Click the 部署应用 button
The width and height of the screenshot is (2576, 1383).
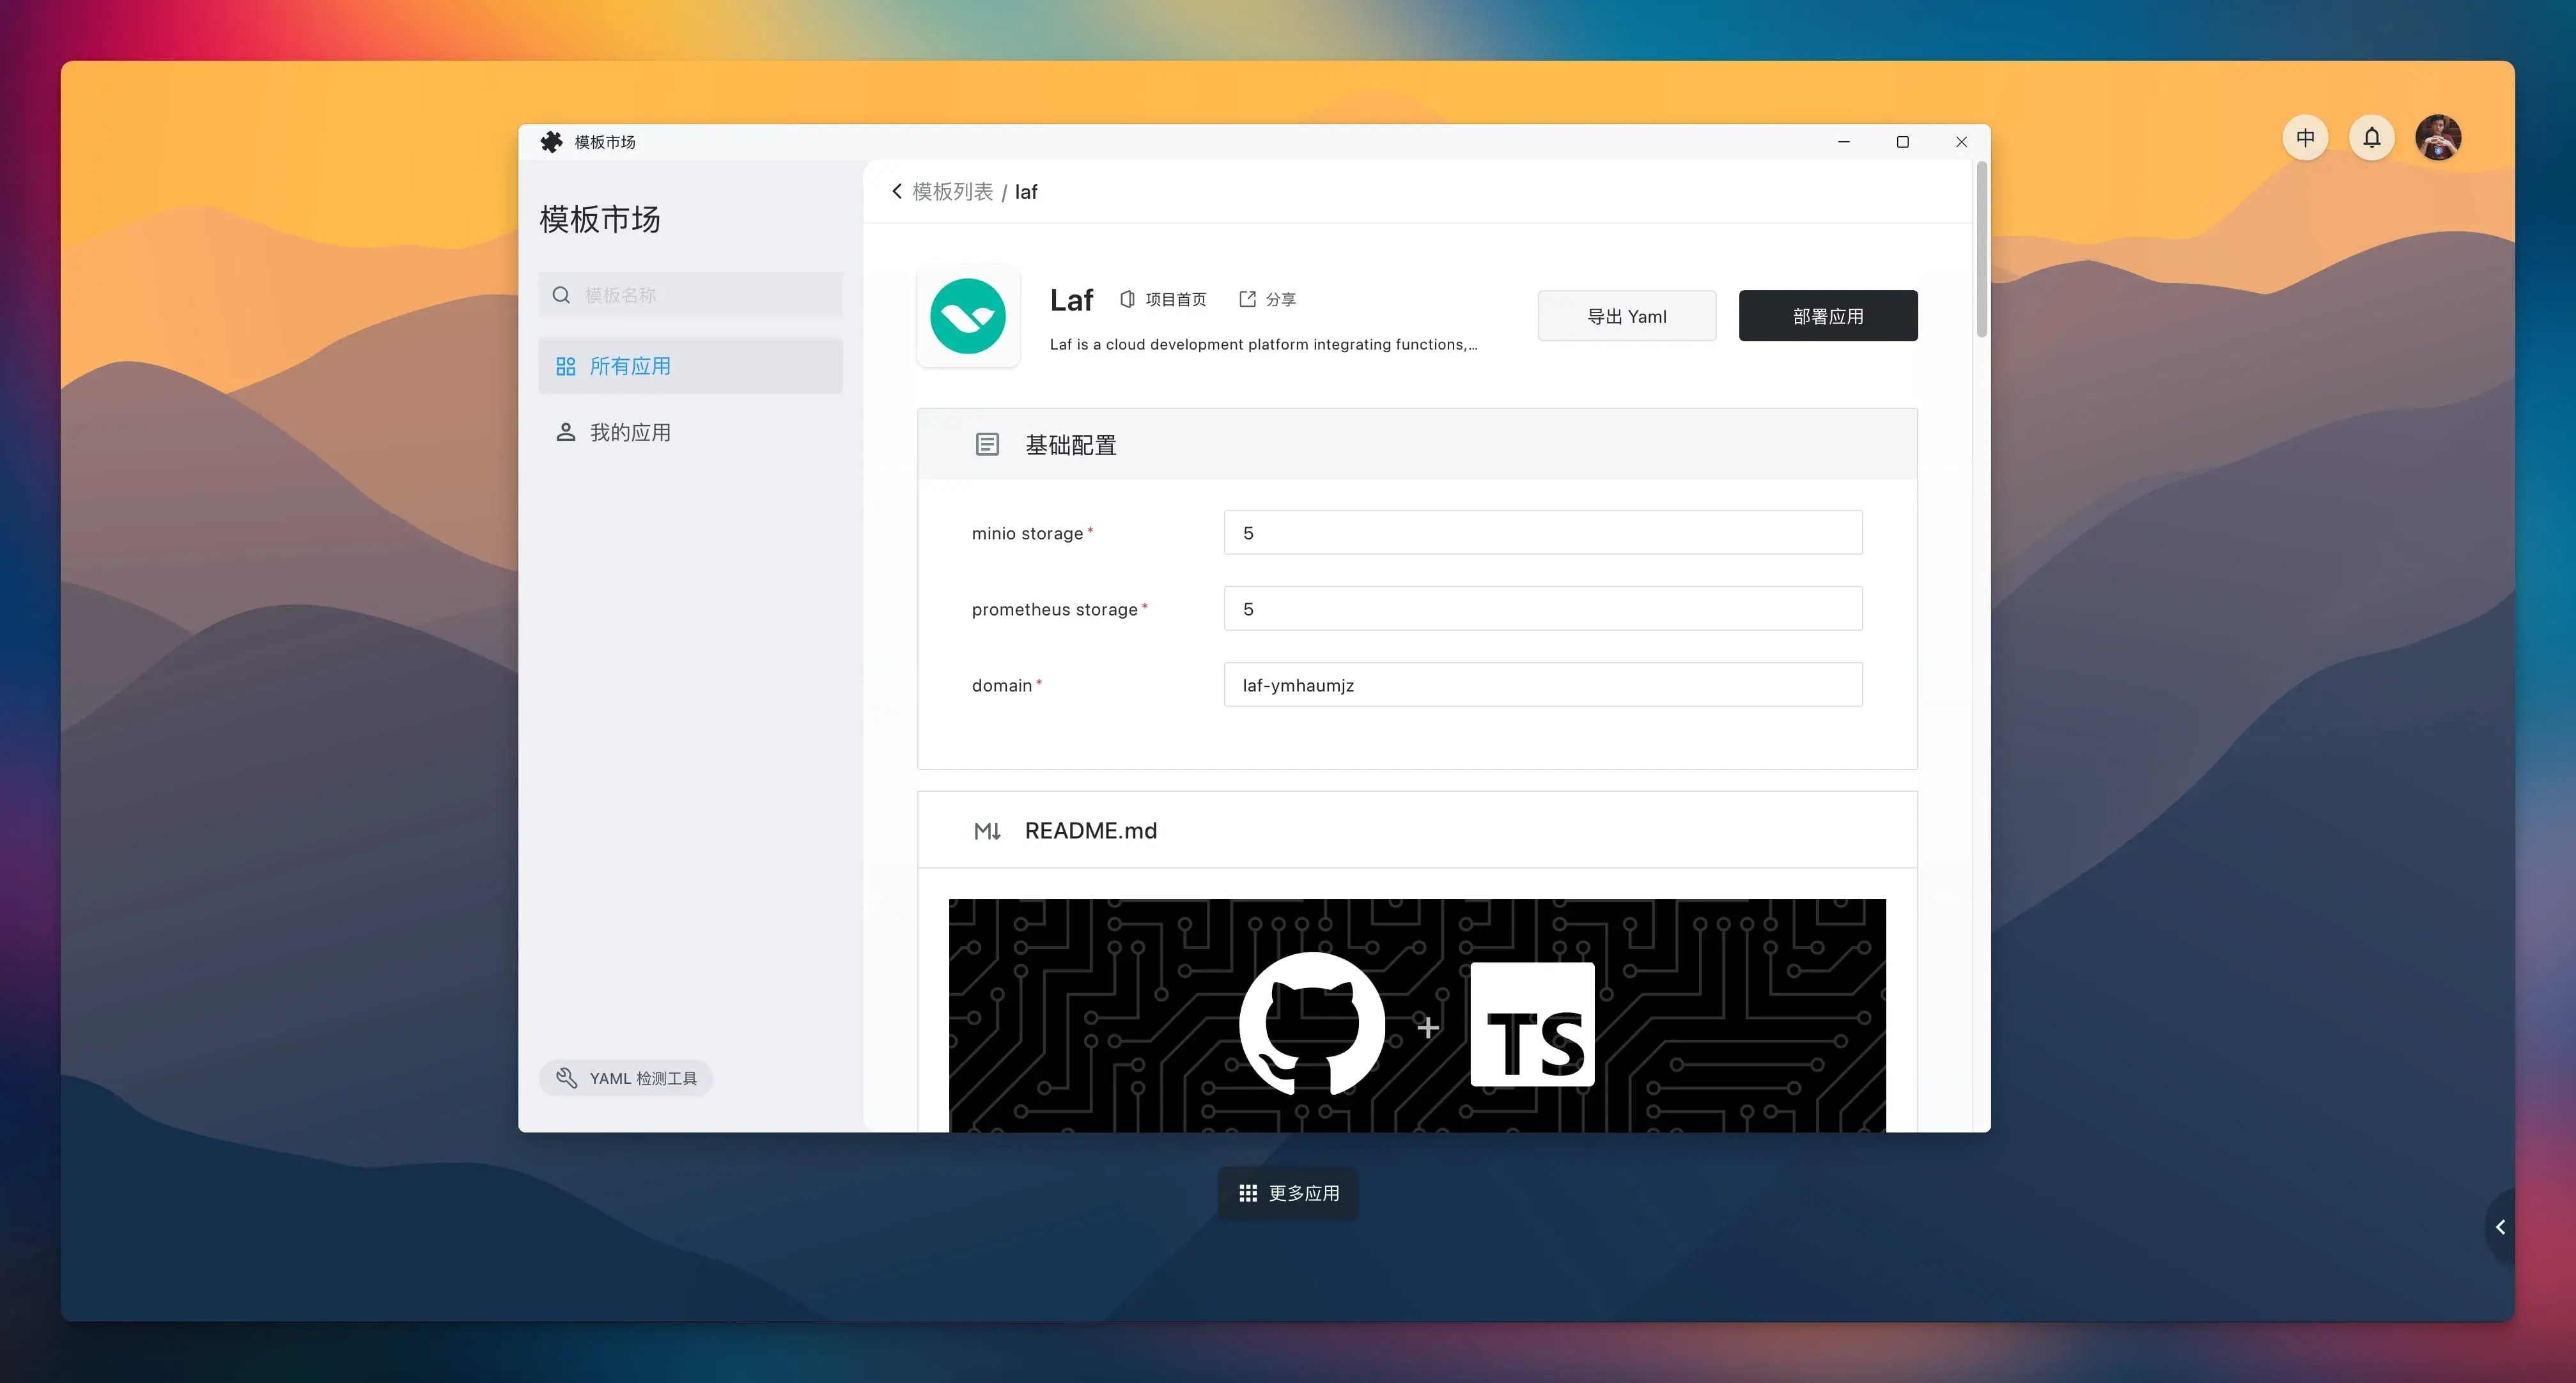pos(1828,315)
